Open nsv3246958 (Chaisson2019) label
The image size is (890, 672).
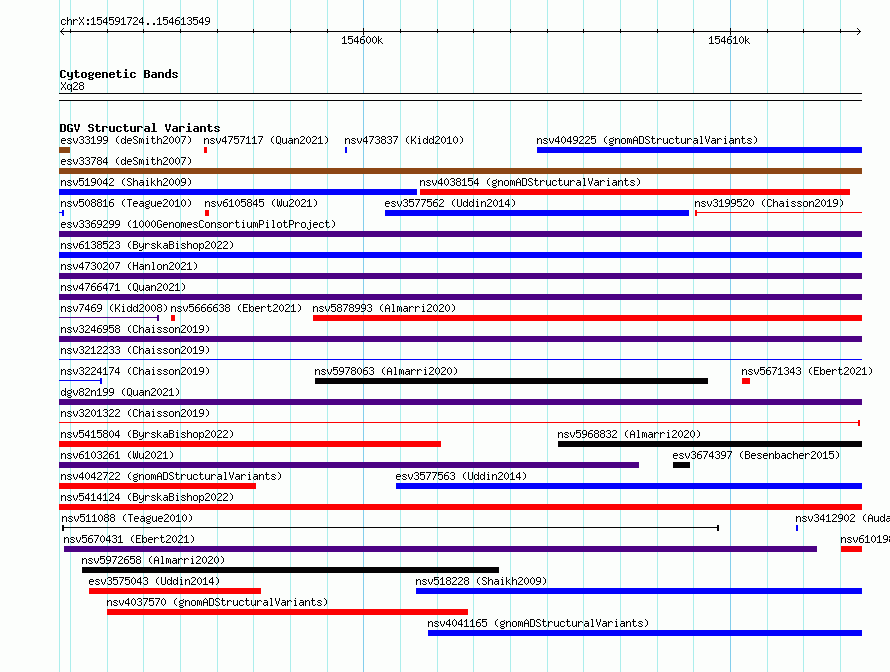135,329
